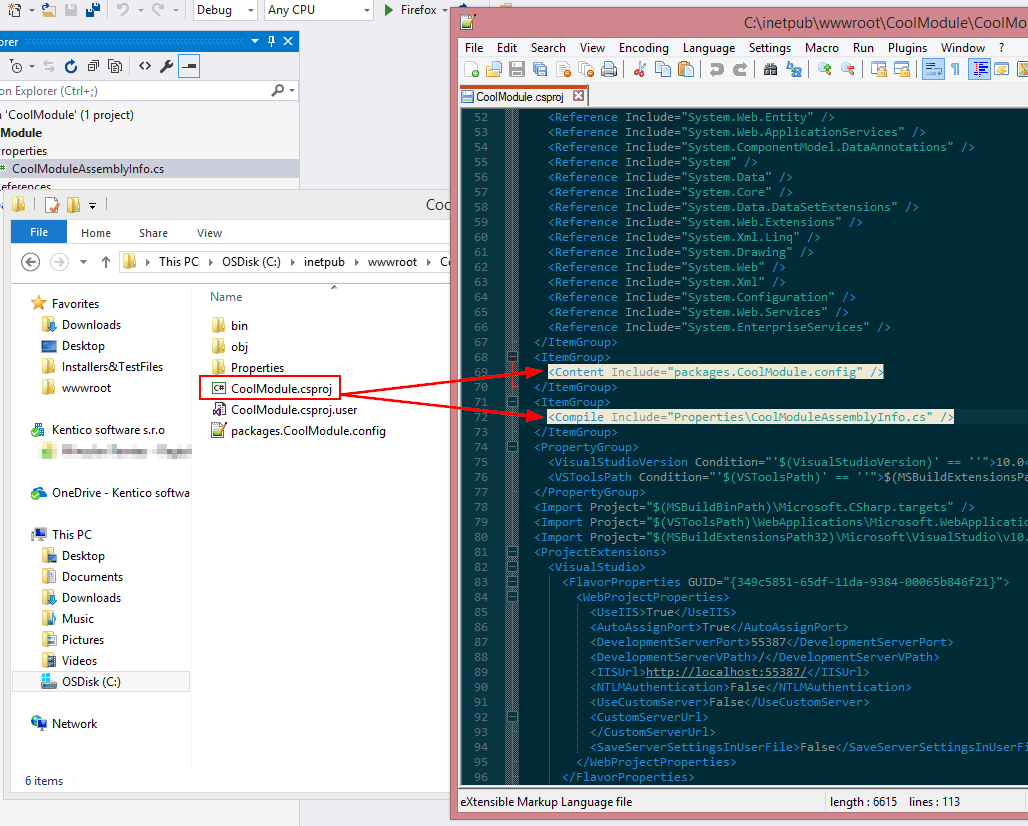The width and height of the screenshot is (1028, 826).
Task: Click Notepad++ Open file icon
Action: [x=494, y=69]
